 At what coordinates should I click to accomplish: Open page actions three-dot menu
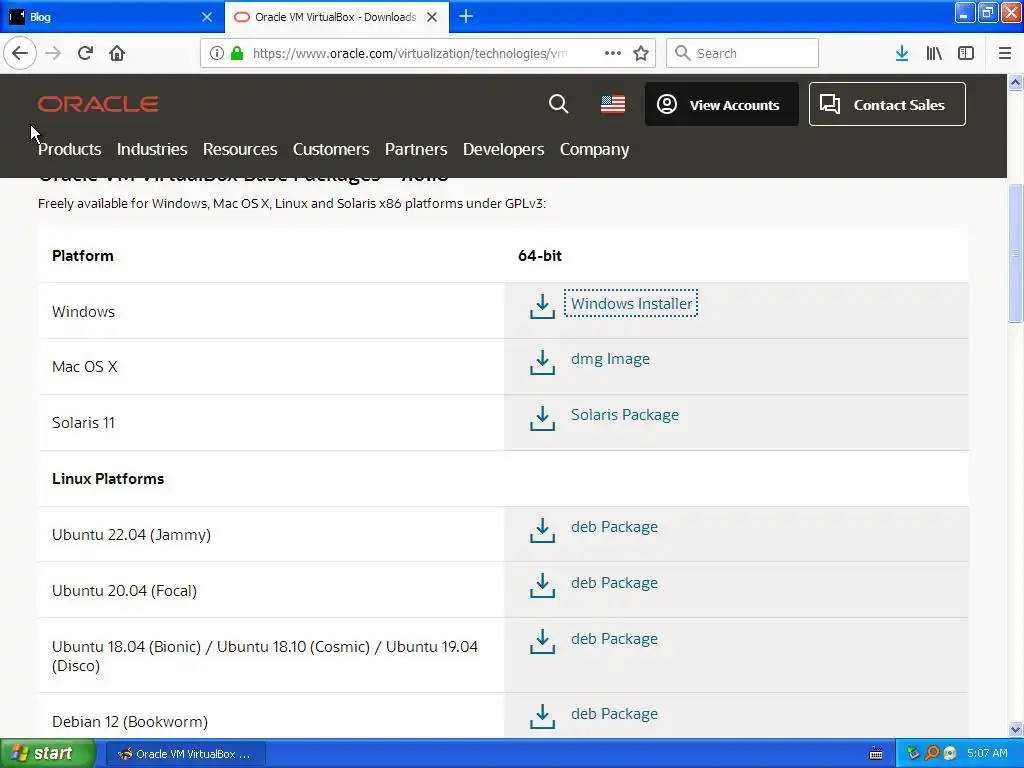click(613, 53)
